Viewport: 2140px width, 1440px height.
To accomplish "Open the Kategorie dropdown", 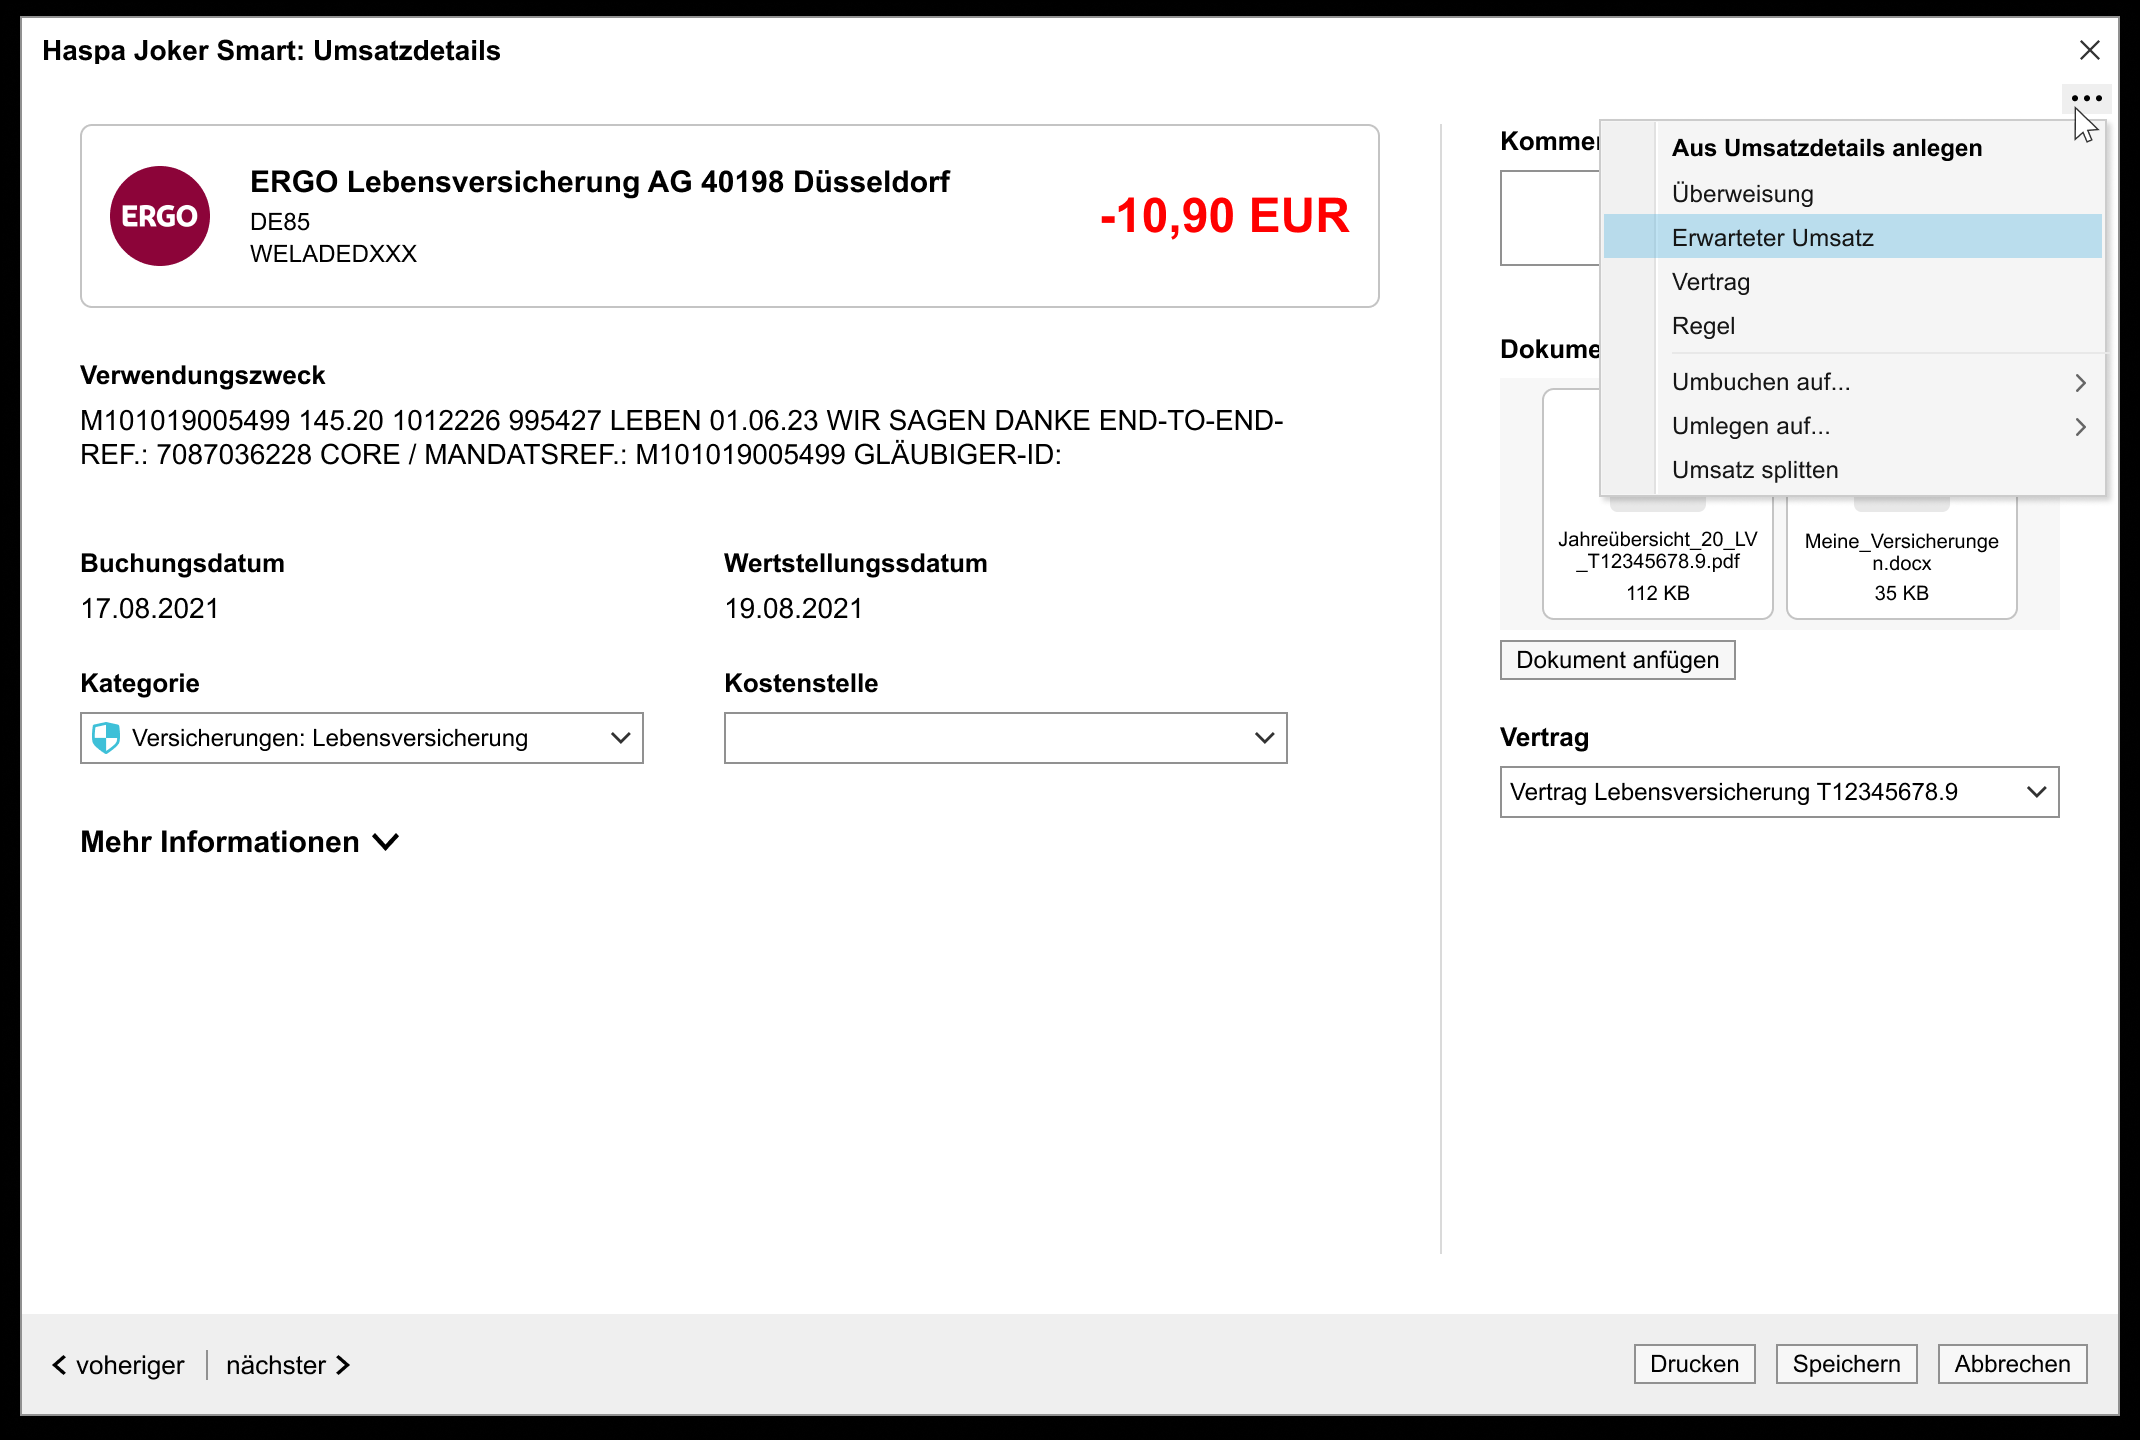I will click(x=362, y=738).
